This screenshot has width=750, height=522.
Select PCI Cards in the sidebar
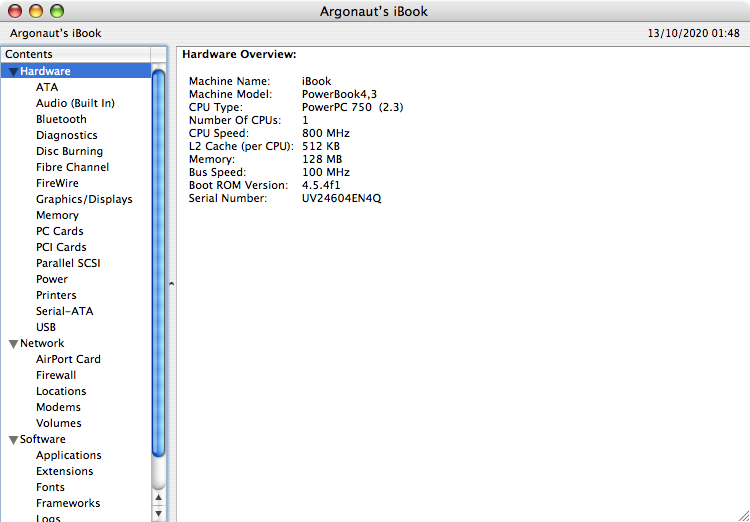(61, 247)
